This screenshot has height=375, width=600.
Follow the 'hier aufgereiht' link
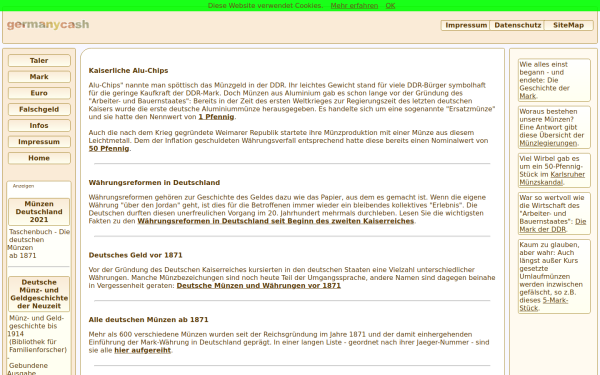(142, 351)
